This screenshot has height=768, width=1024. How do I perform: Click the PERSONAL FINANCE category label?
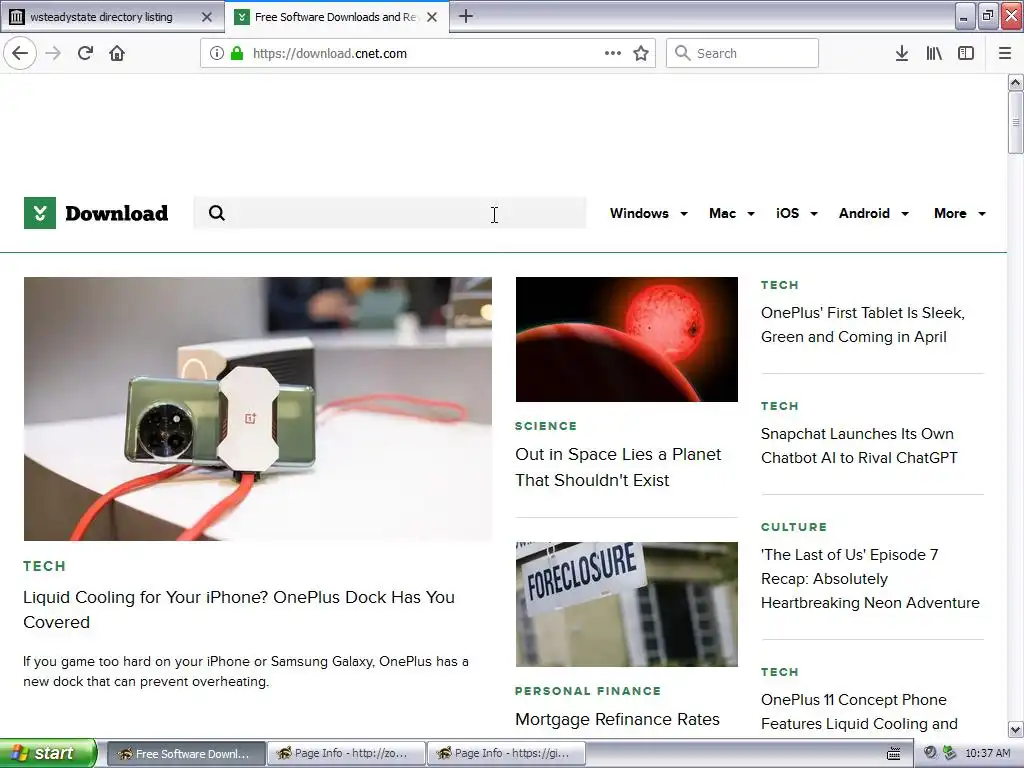coord(588,691)
